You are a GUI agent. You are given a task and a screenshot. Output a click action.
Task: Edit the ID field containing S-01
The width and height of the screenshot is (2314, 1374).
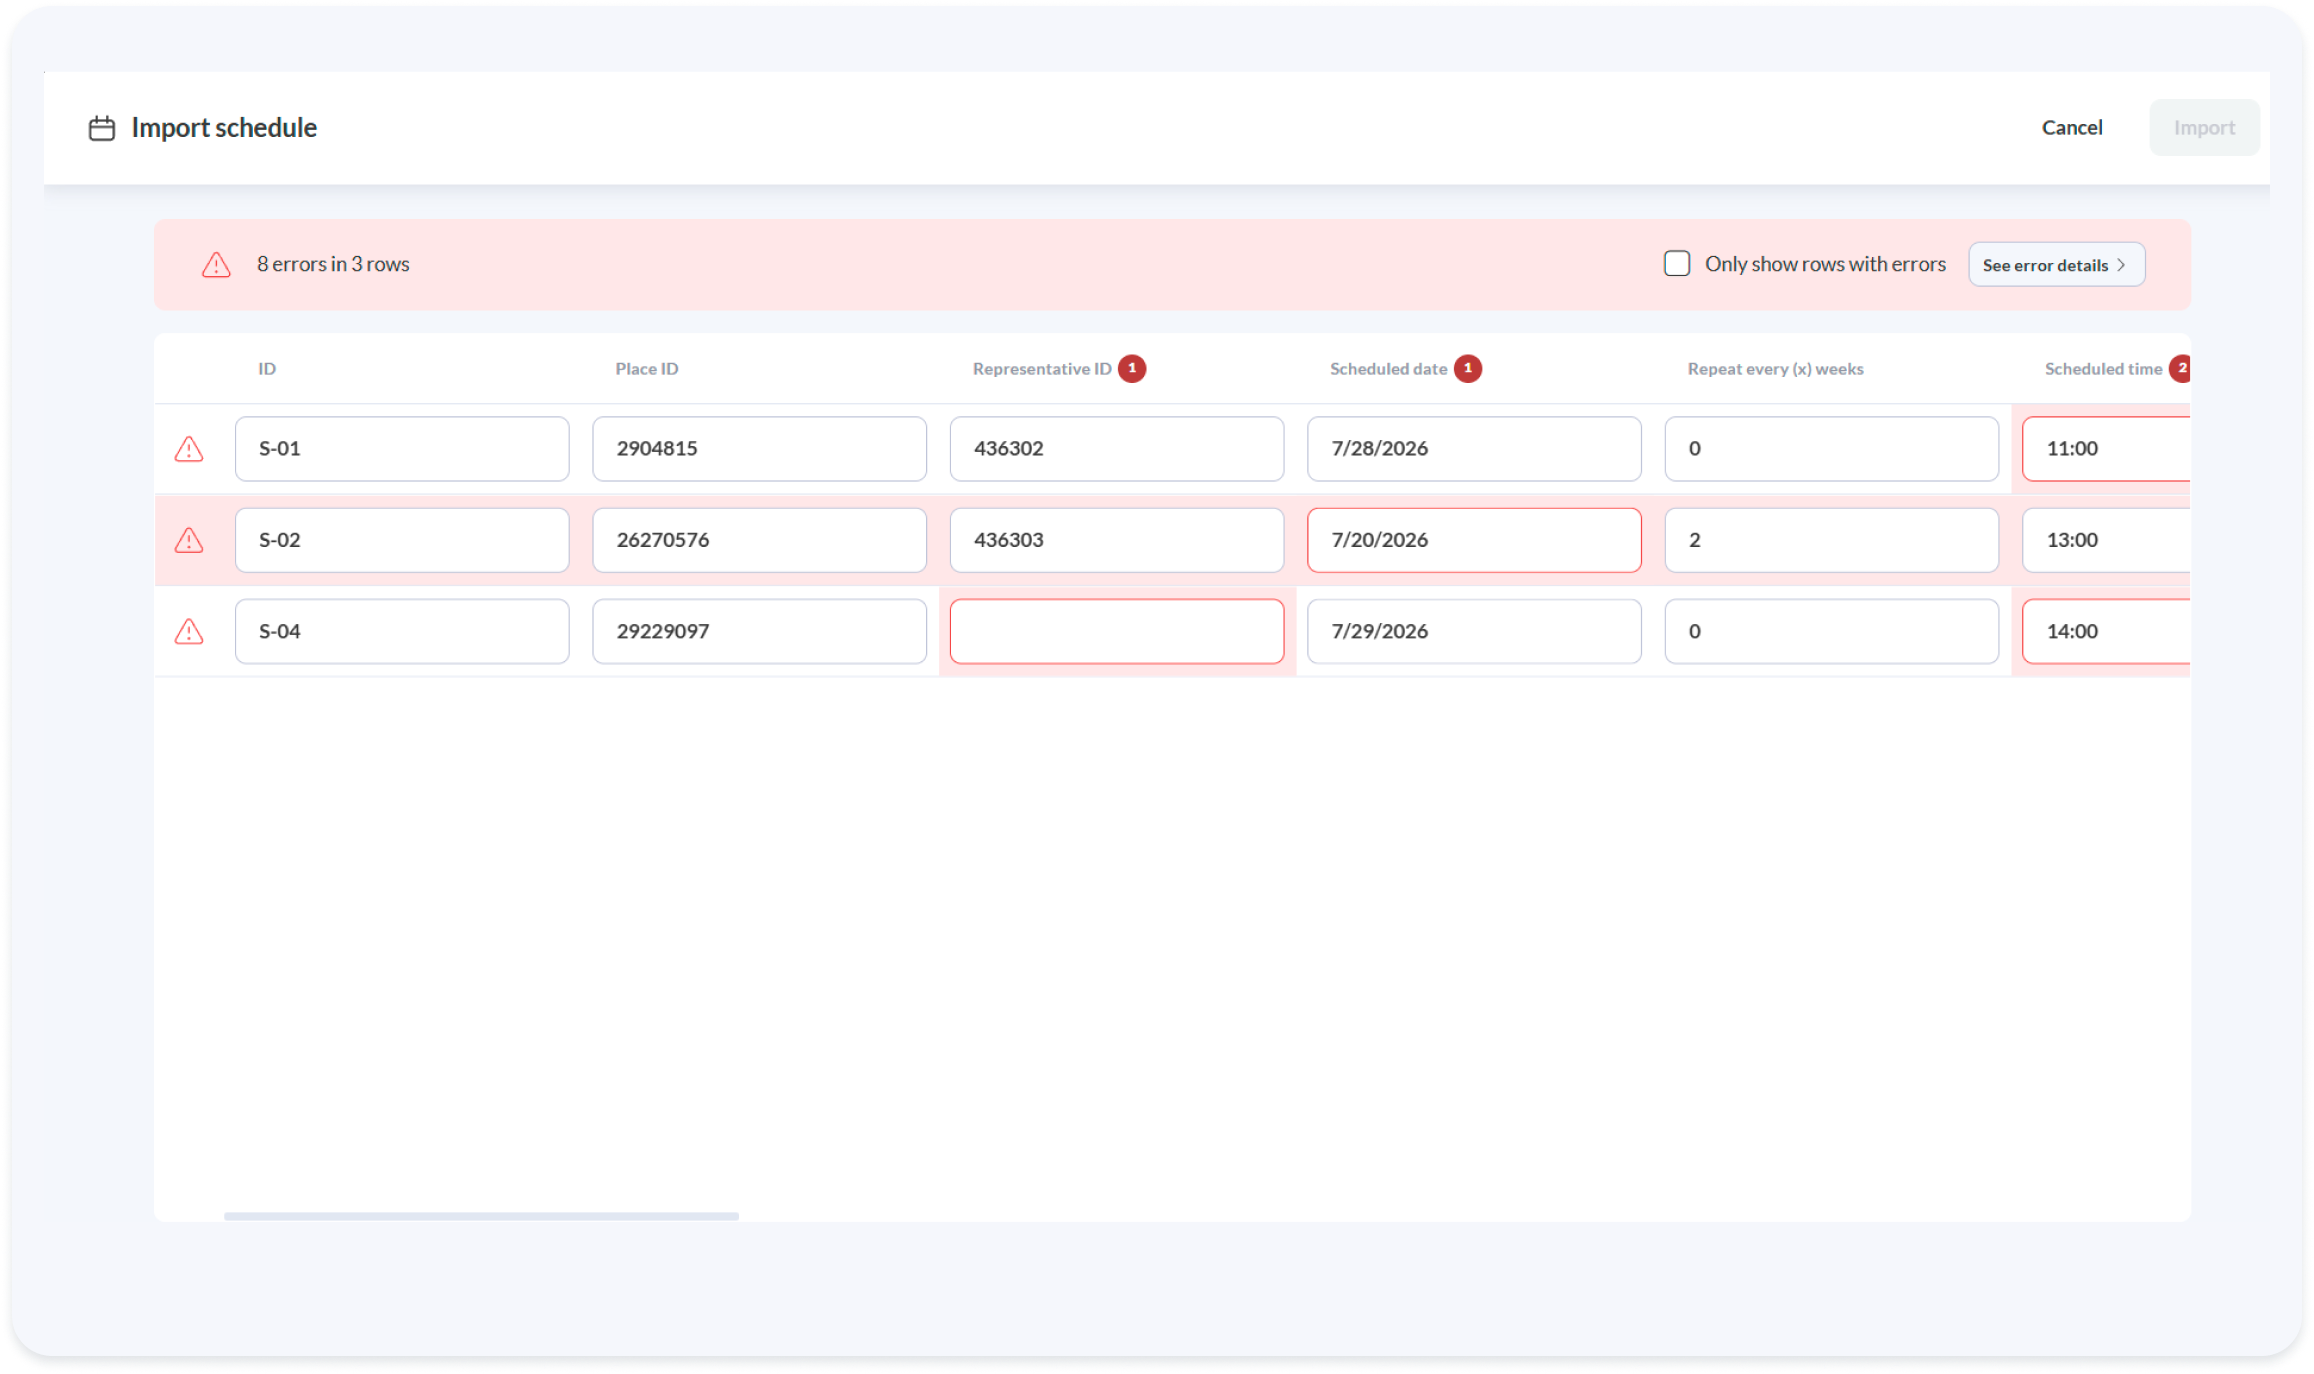pyautogui.click(x=402, y=449)
